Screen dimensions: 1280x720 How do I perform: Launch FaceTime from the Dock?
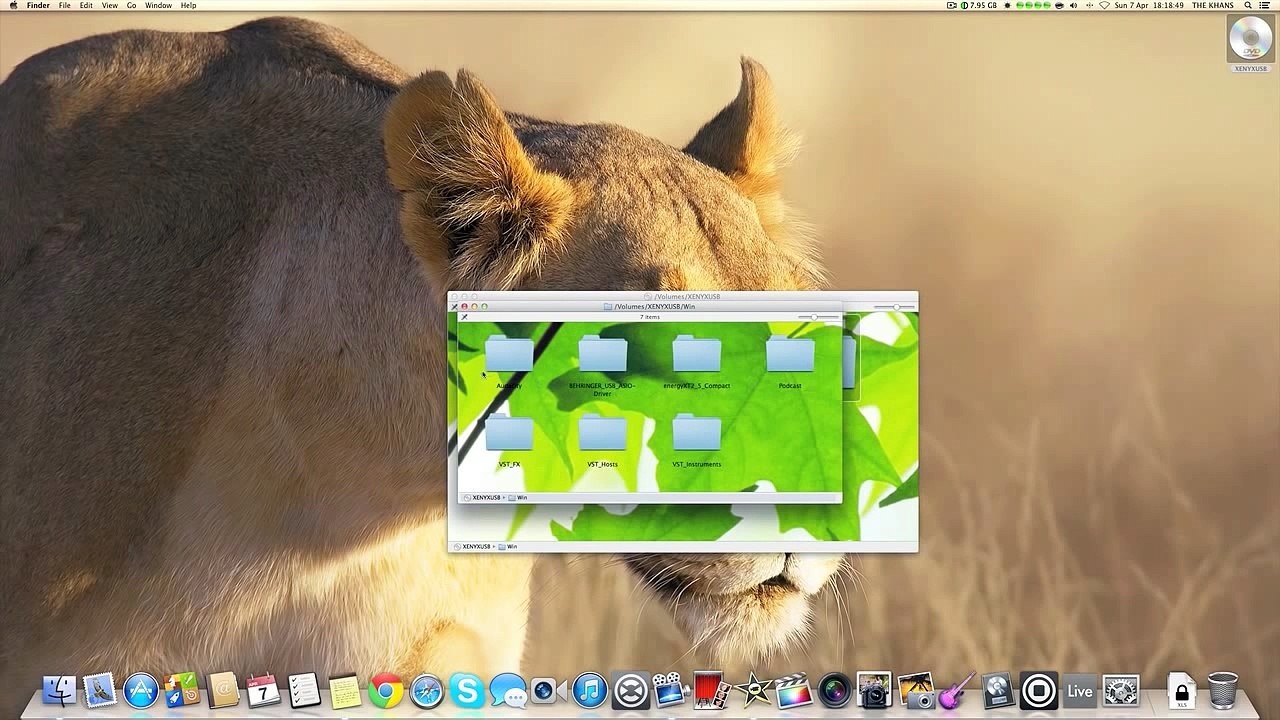(x=549, y=690)
